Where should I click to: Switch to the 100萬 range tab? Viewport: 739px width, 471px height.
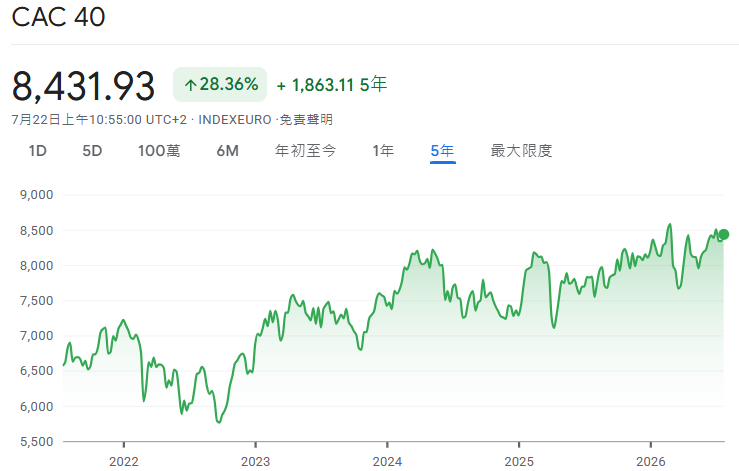(159, 151)
